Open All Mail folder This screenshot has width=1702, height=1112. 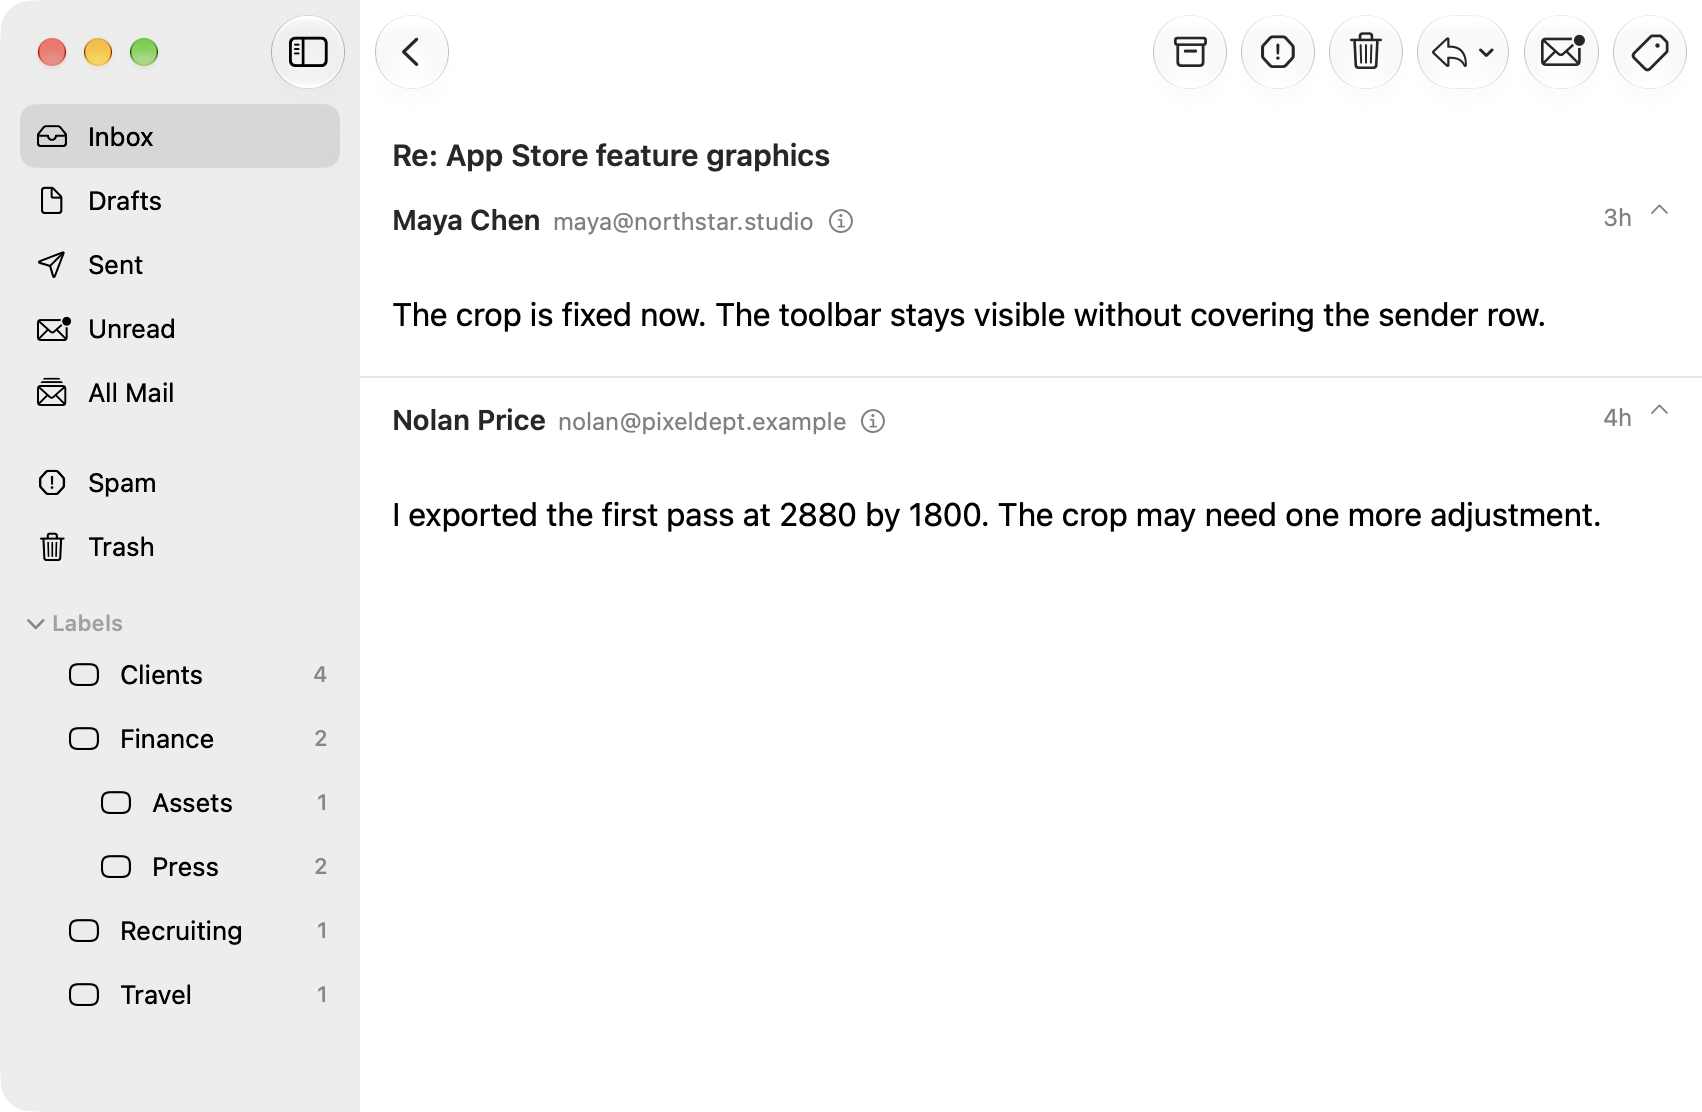click(x=180, y=392)
